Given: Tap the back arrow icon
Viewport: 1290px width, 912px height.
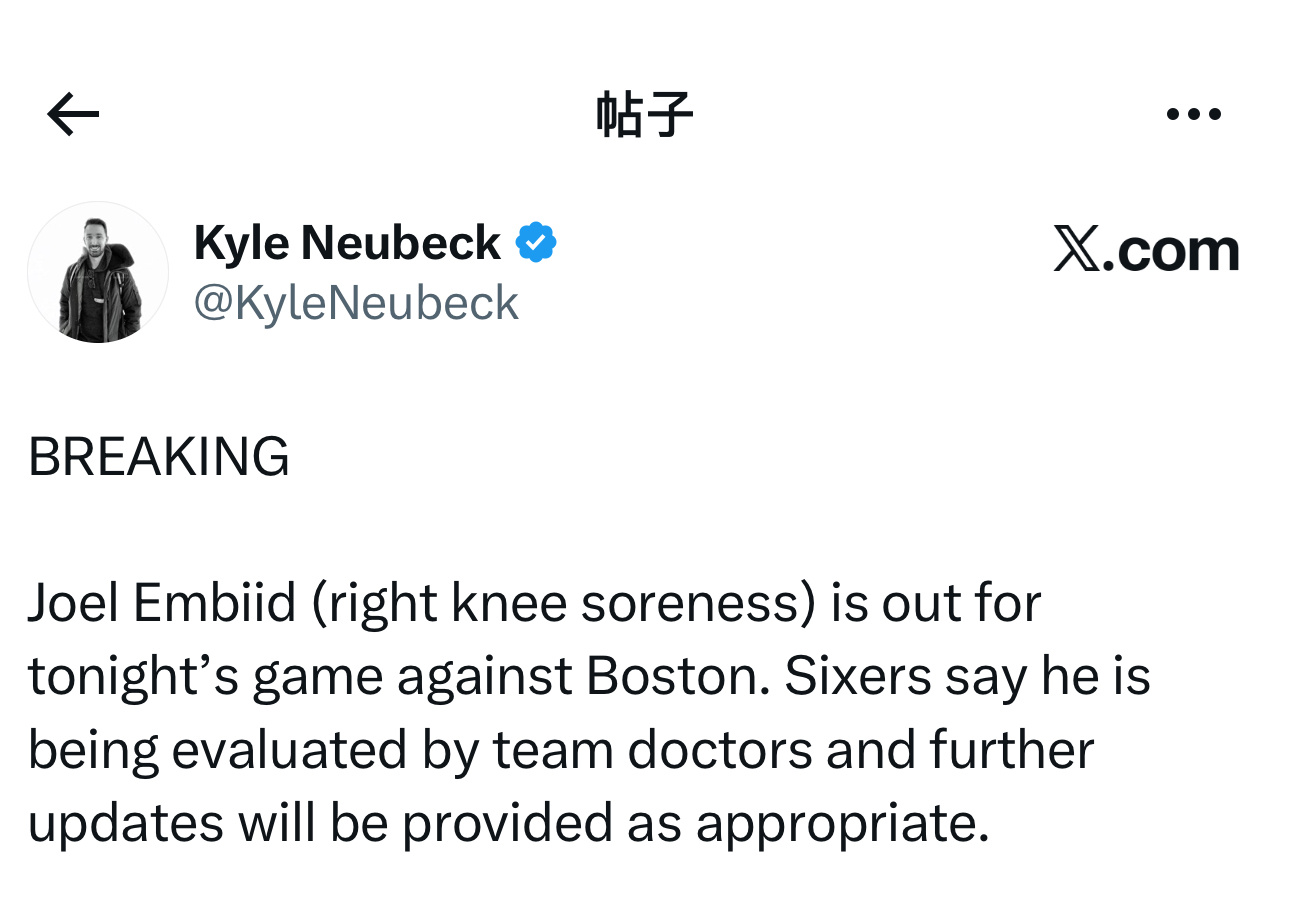Looking at the screenshot, I should point(73,115).
